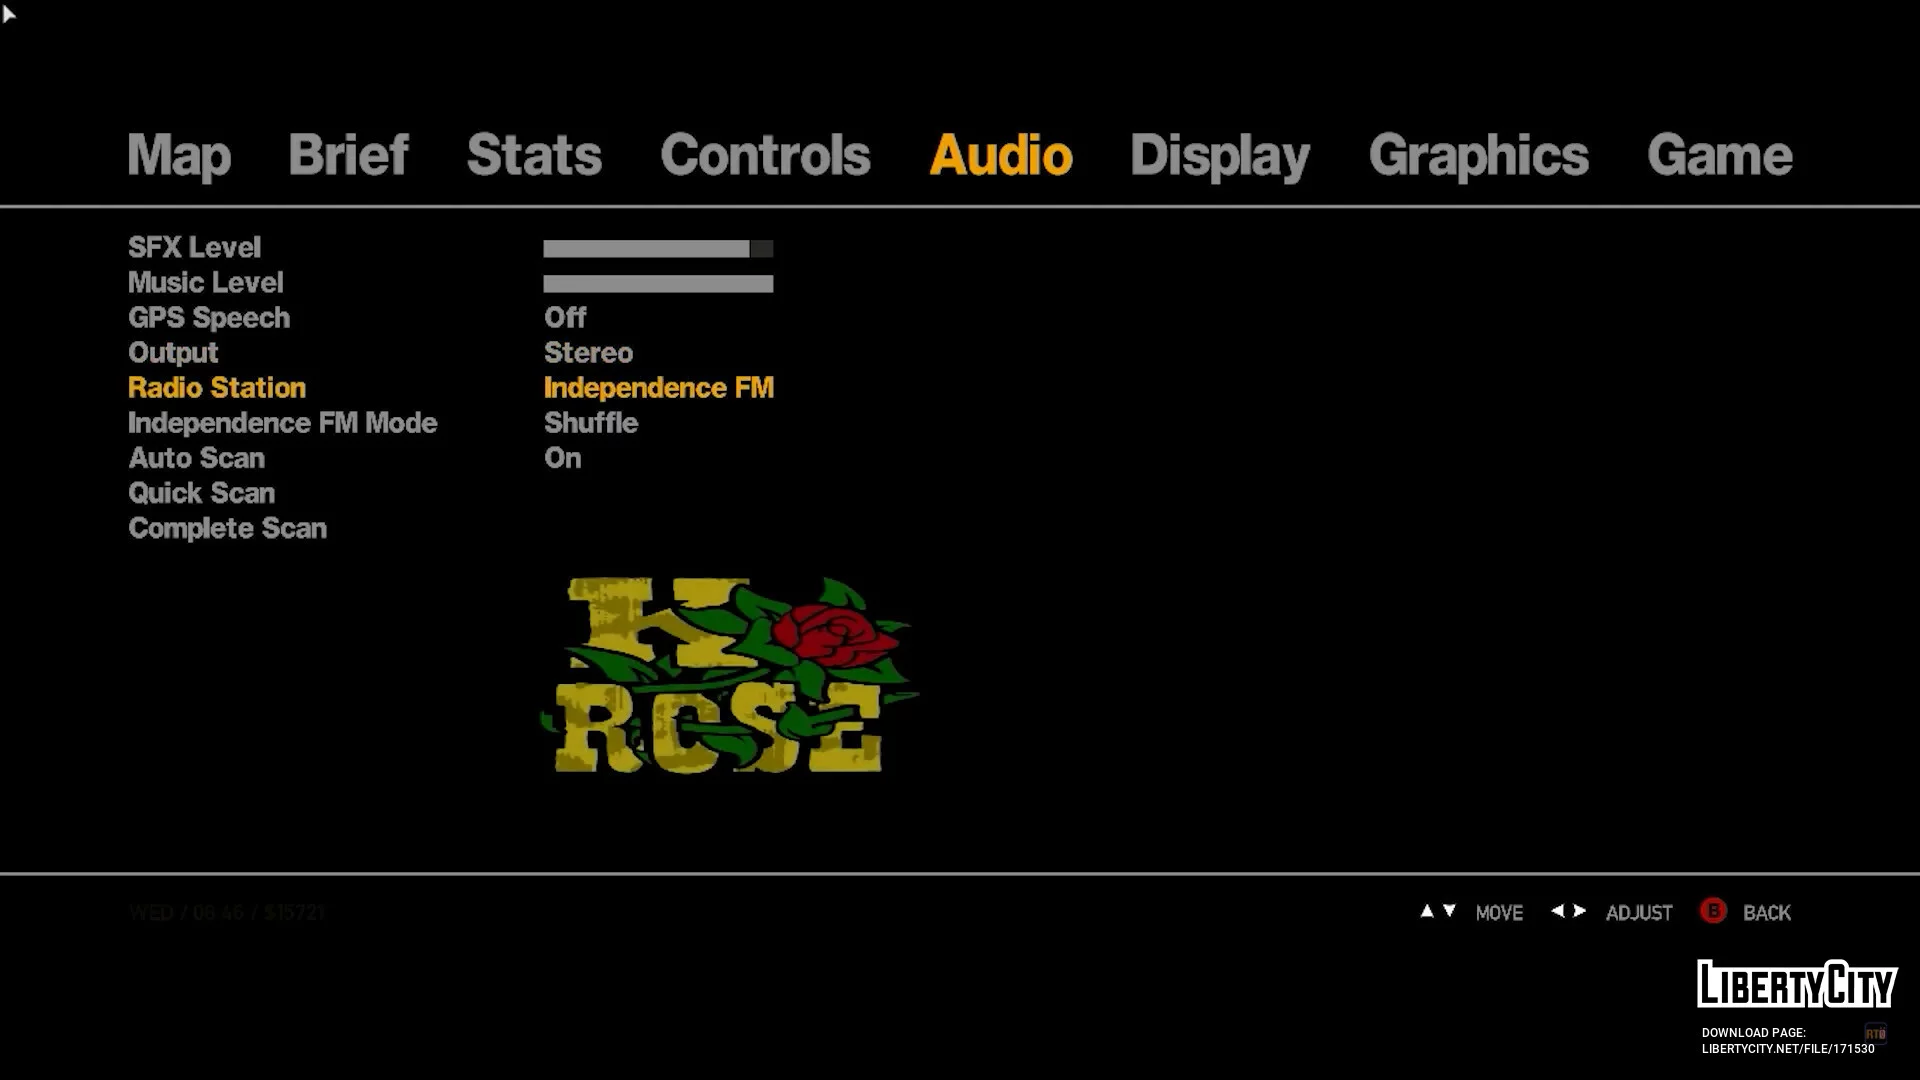This screenshot has height=1080, width=1920.
Task: Select the Radio Station setting label
Action: pos(217,387)
